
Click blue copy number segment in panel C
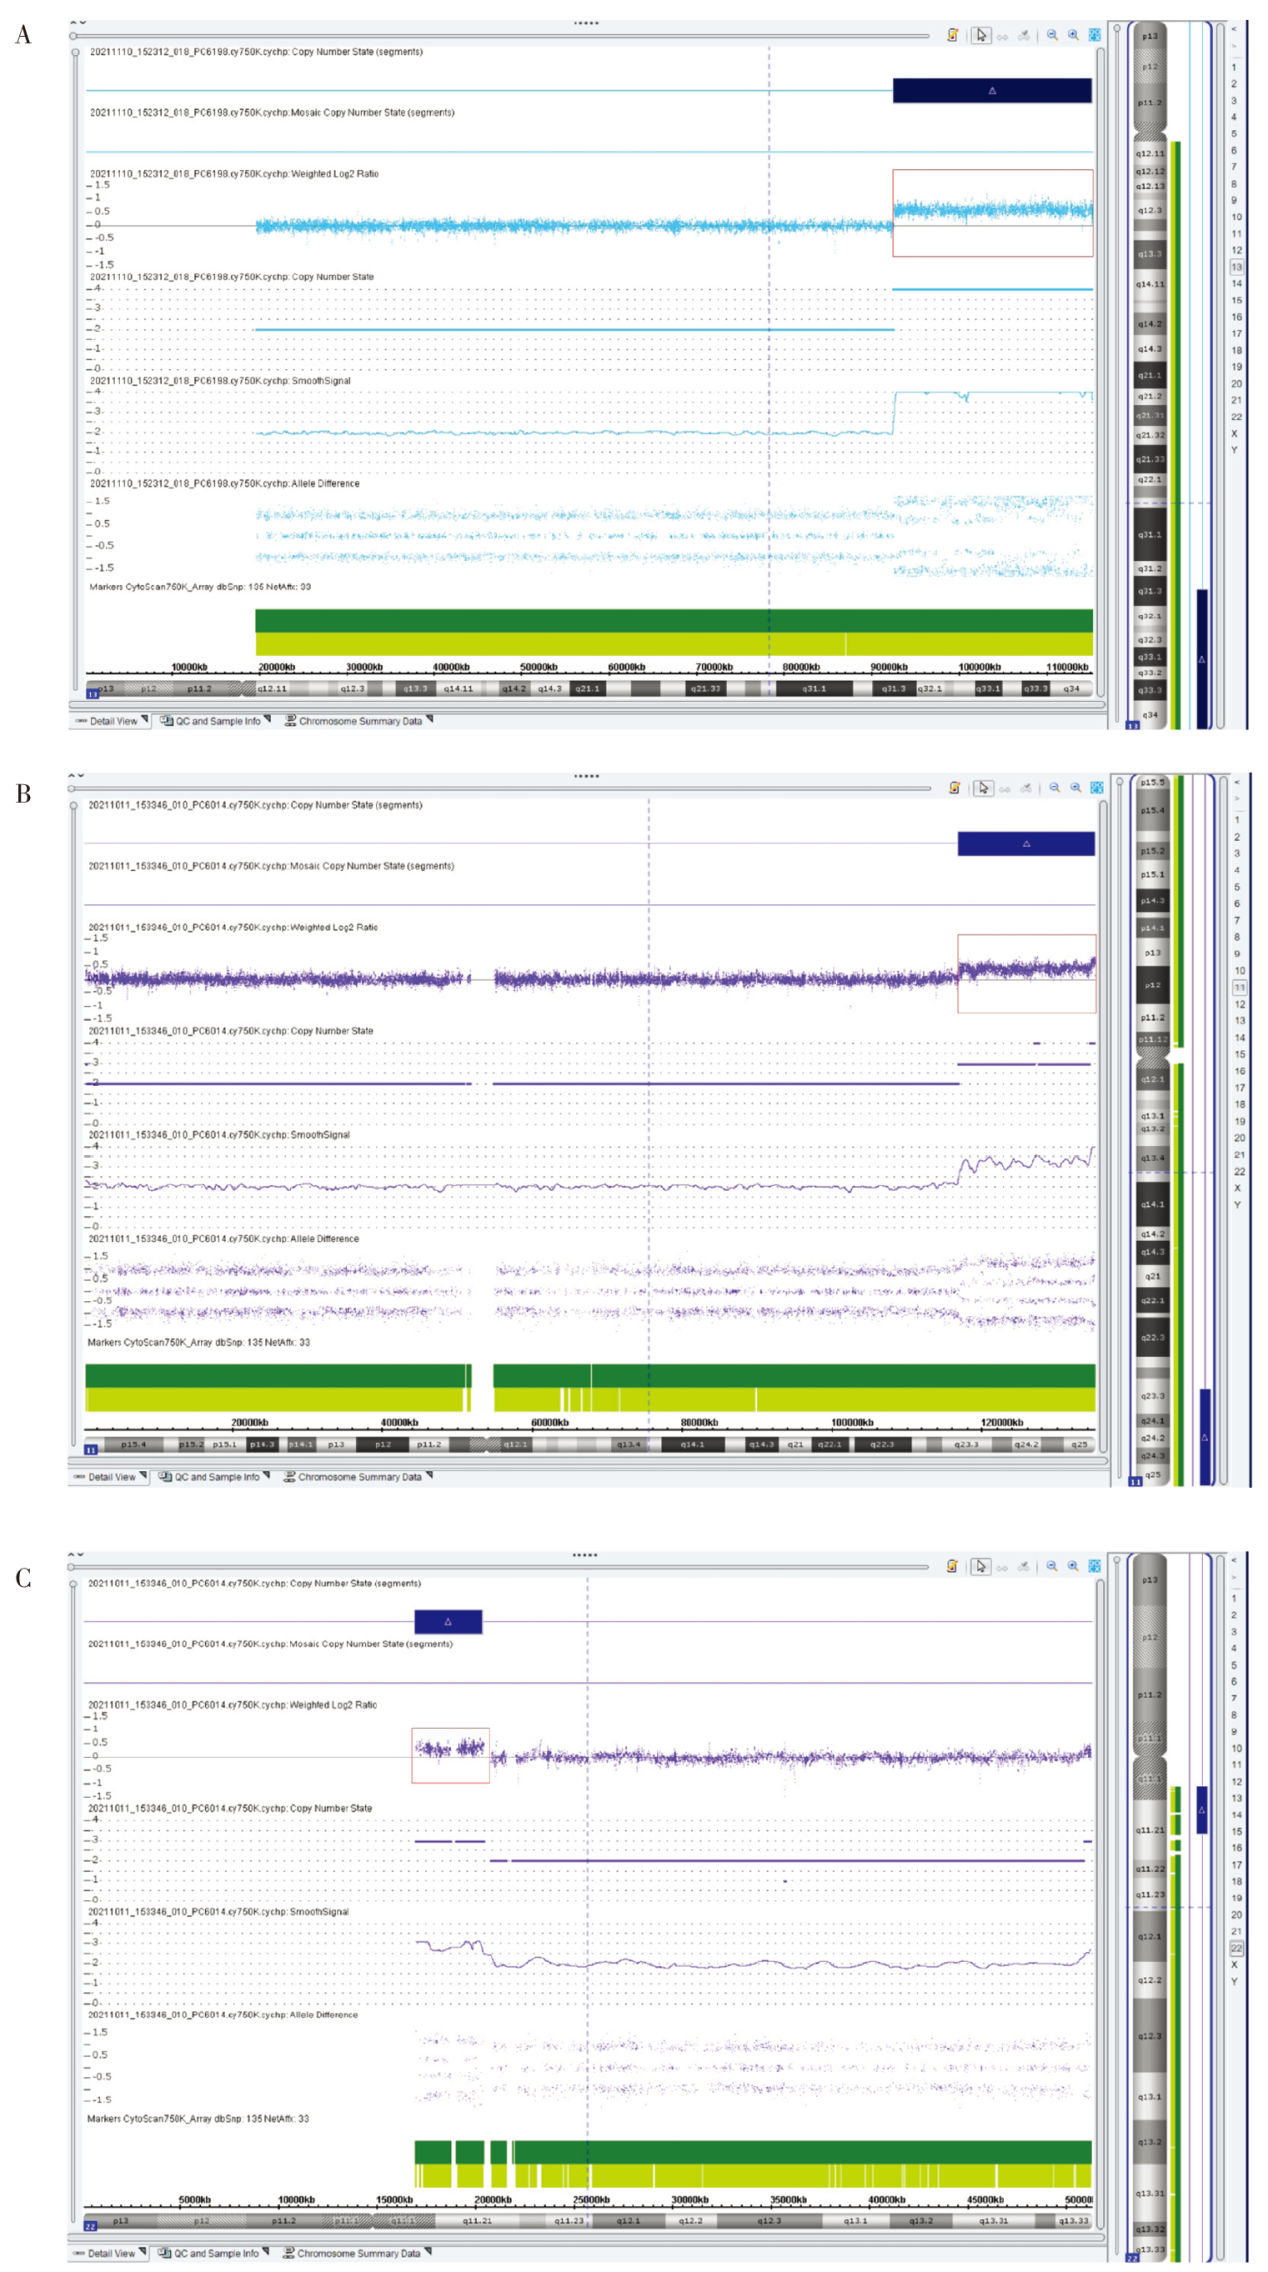pyautogui.click(x=448, y=1621)
